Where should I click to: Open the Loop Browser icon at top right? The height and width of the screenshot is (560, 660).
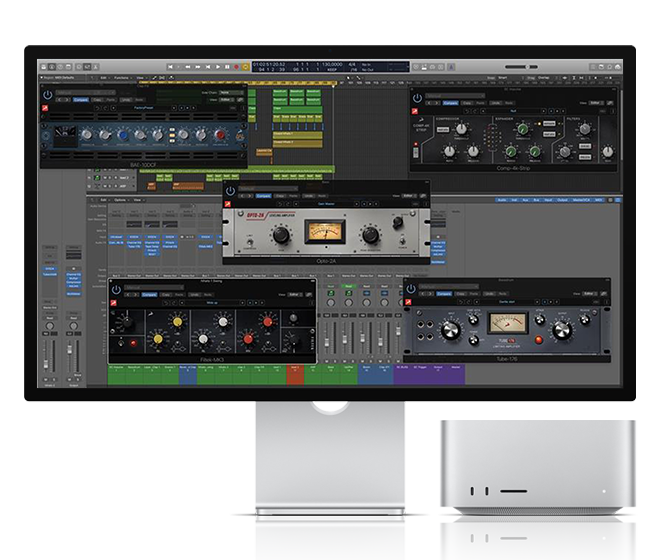[609, 67]
